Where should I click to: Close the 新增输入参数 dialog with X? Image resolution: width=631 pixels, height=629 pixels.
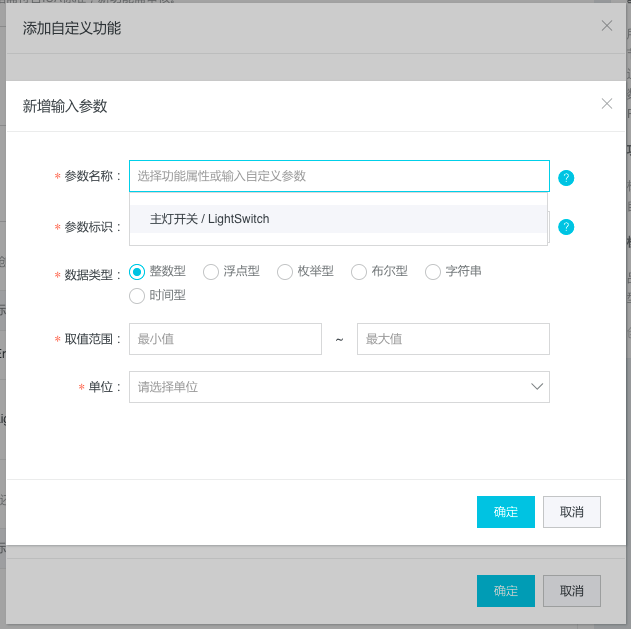click(x=606, y=103)
